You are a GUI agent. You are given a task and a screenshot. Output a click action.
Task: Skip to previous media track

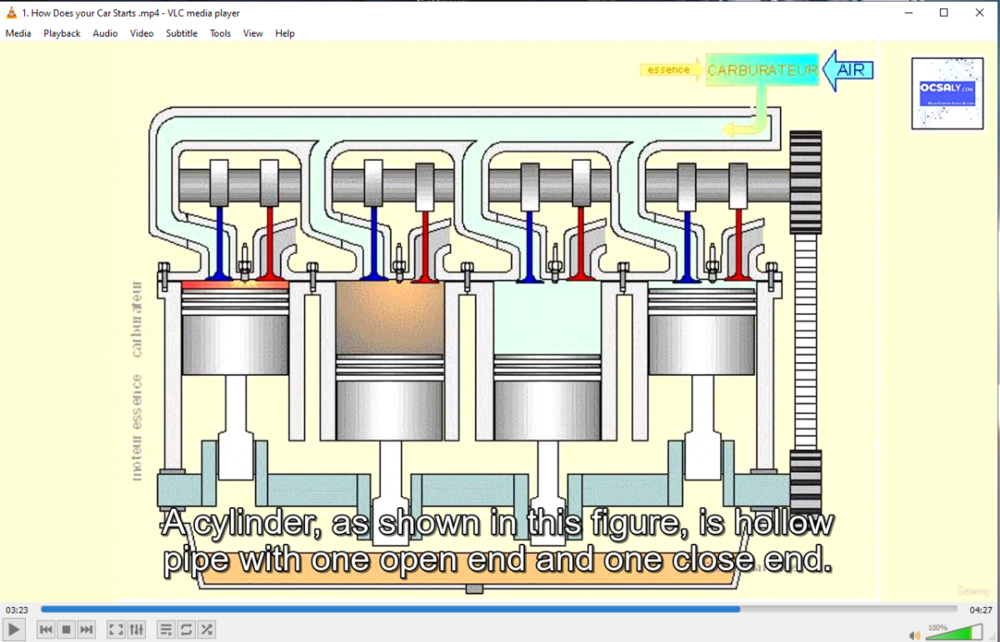46,629
